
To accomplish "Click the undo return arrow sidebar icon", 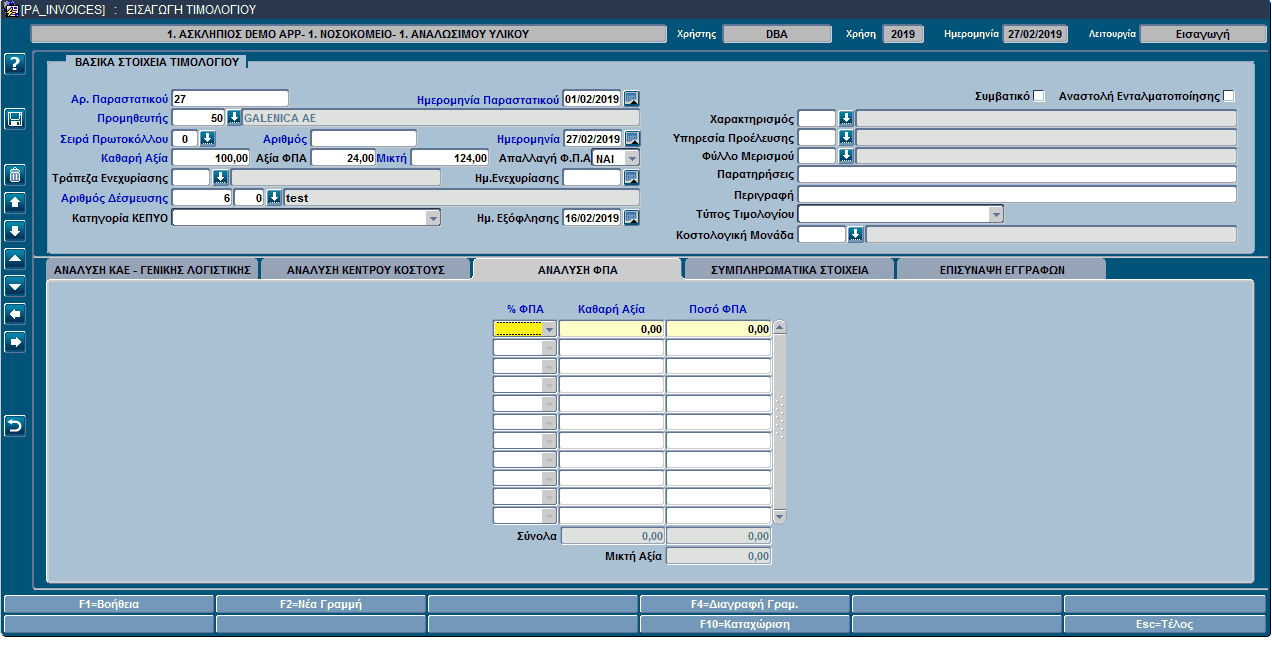I will (15, 427).
